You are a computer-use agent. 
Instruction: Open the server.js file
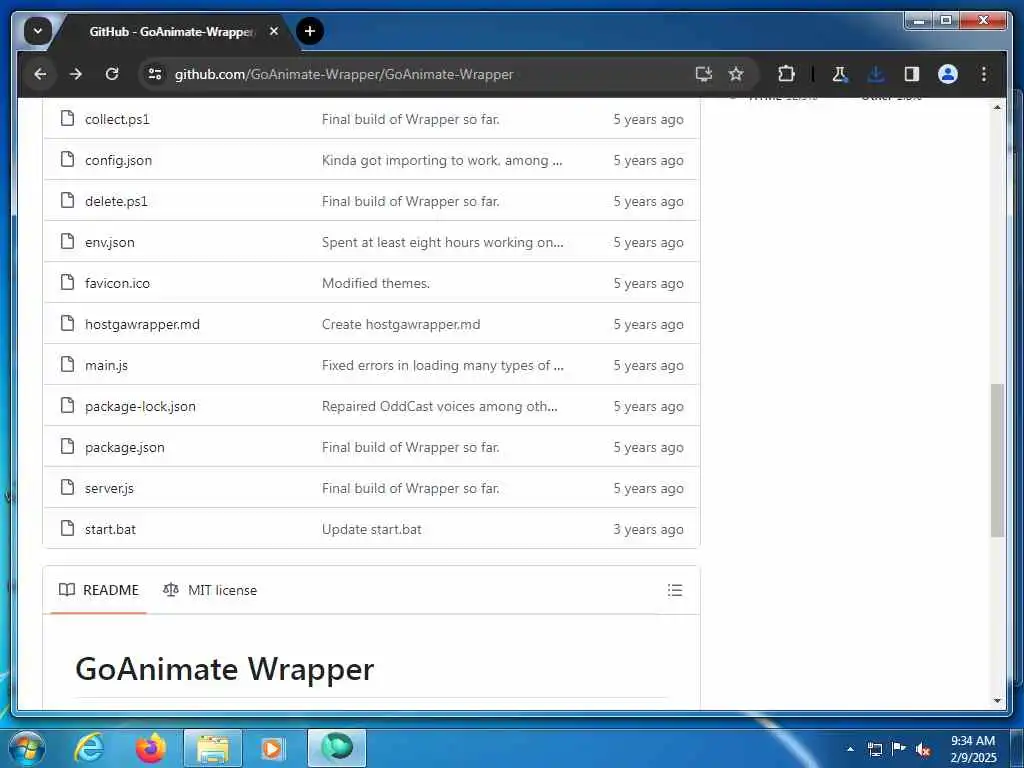[x=109, y=488]
